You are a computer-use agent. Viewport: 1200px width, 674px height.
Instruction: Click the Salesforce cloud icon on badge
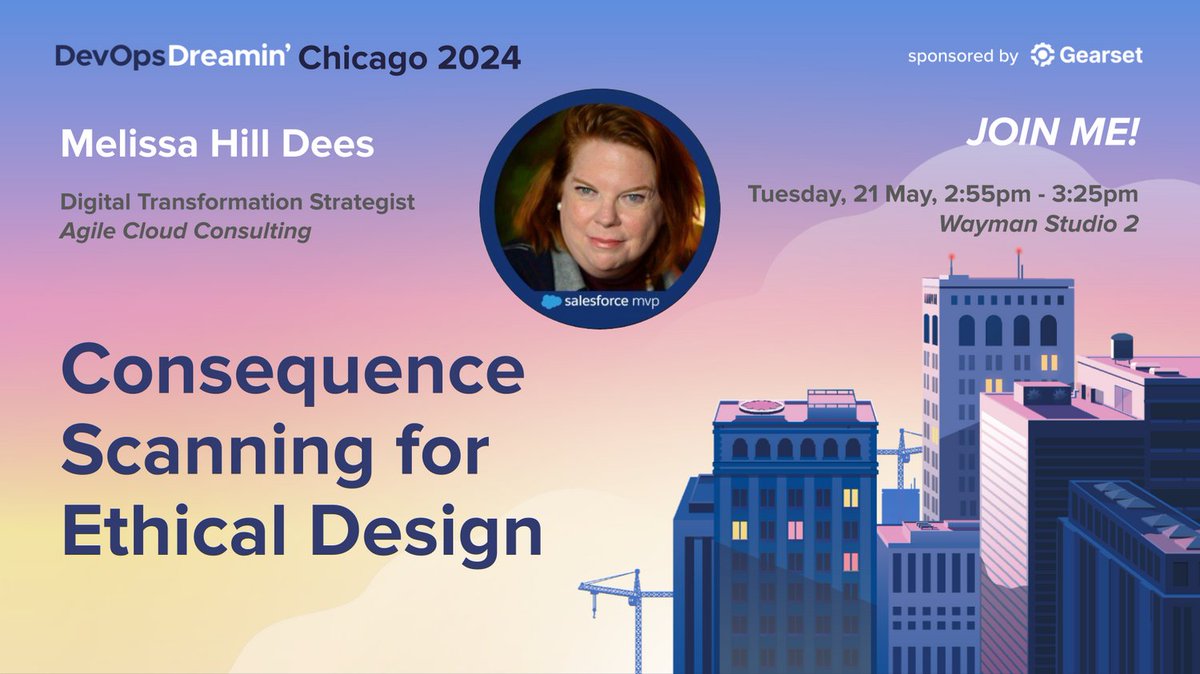549,299
